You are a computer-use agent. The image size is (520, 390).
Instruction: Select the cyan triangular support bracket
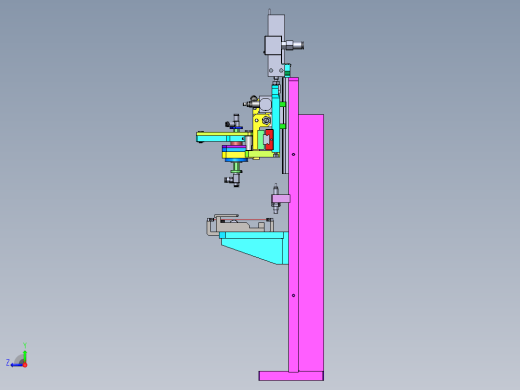tap(255, 247)
